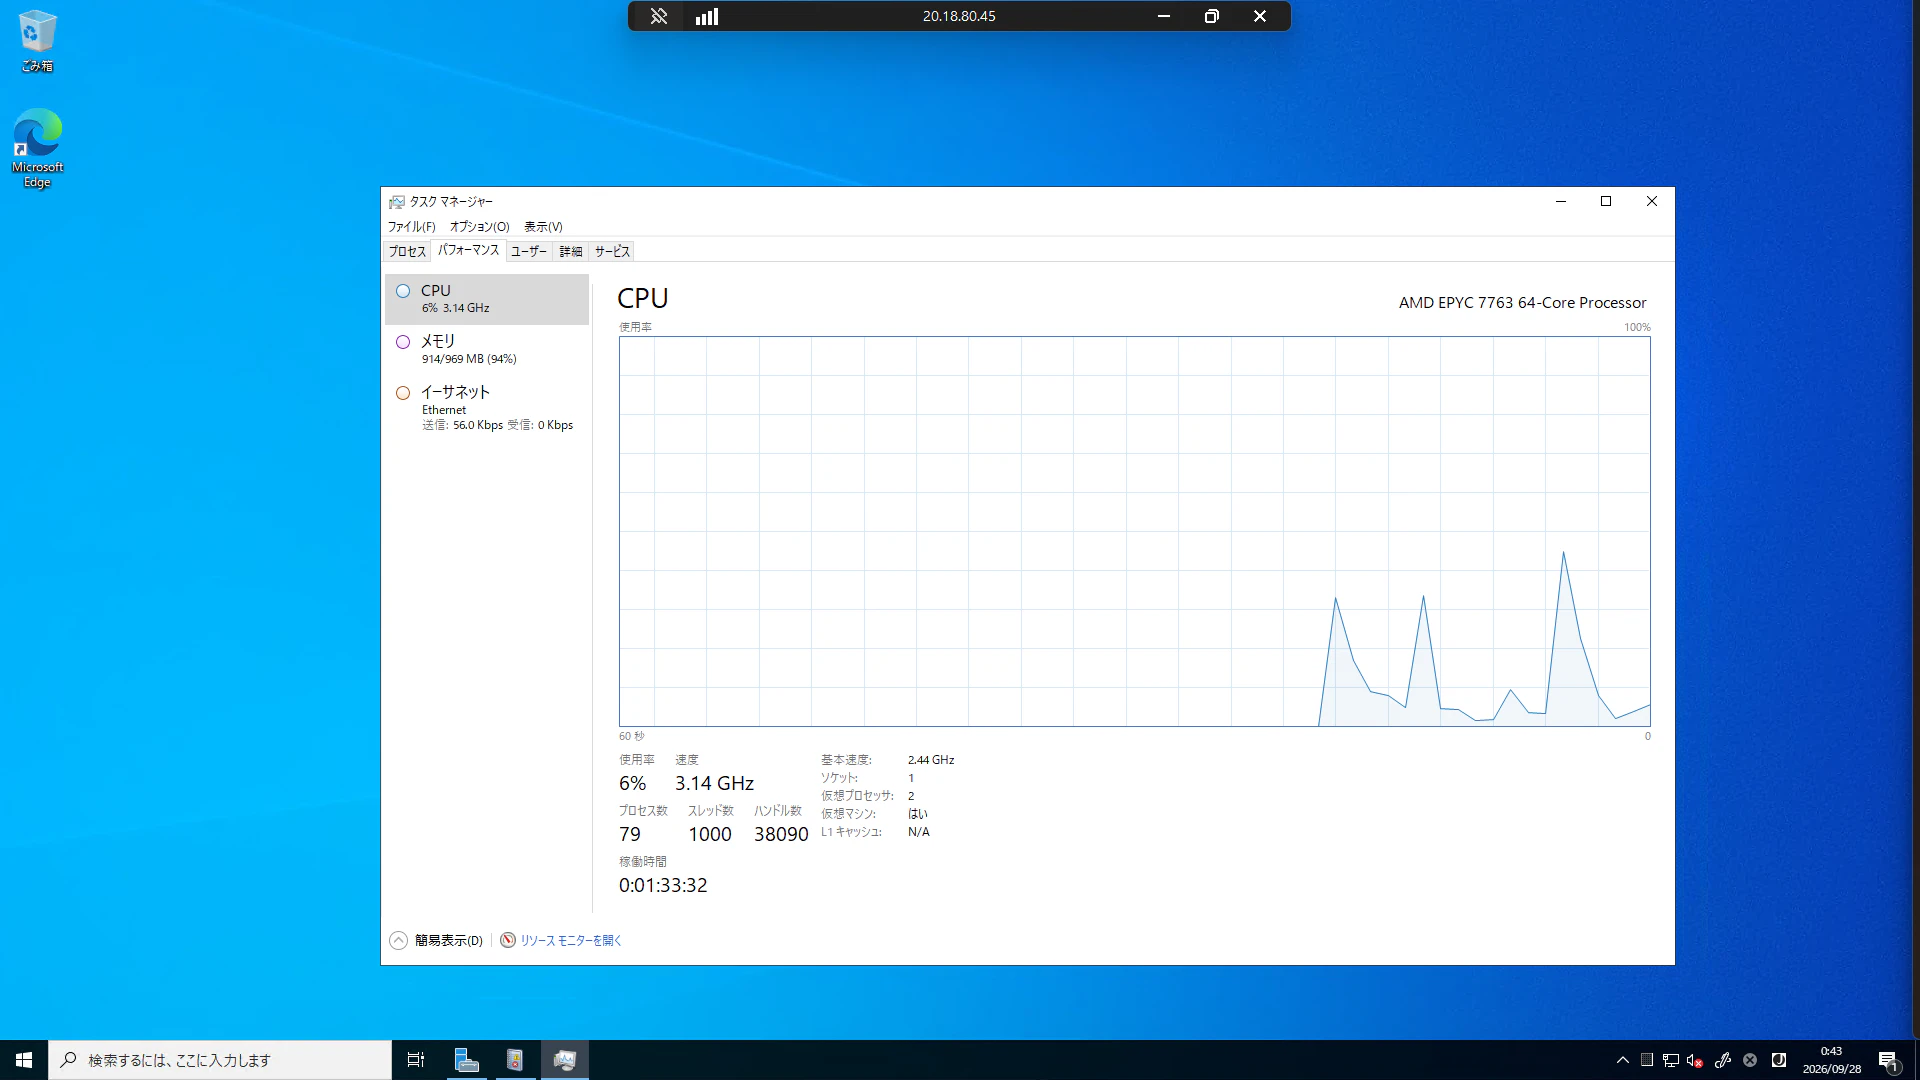This screenshot has height=1080, width=1920.
Task: Collapse to 簡易表示 view
Action: pyautogui.click(x=436, y=940)
